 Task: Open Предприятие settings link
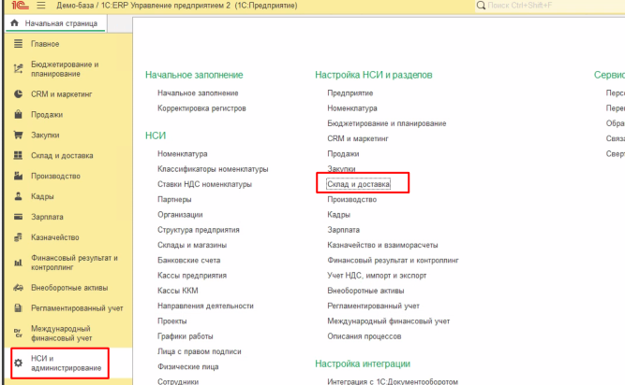pos(350,93)
